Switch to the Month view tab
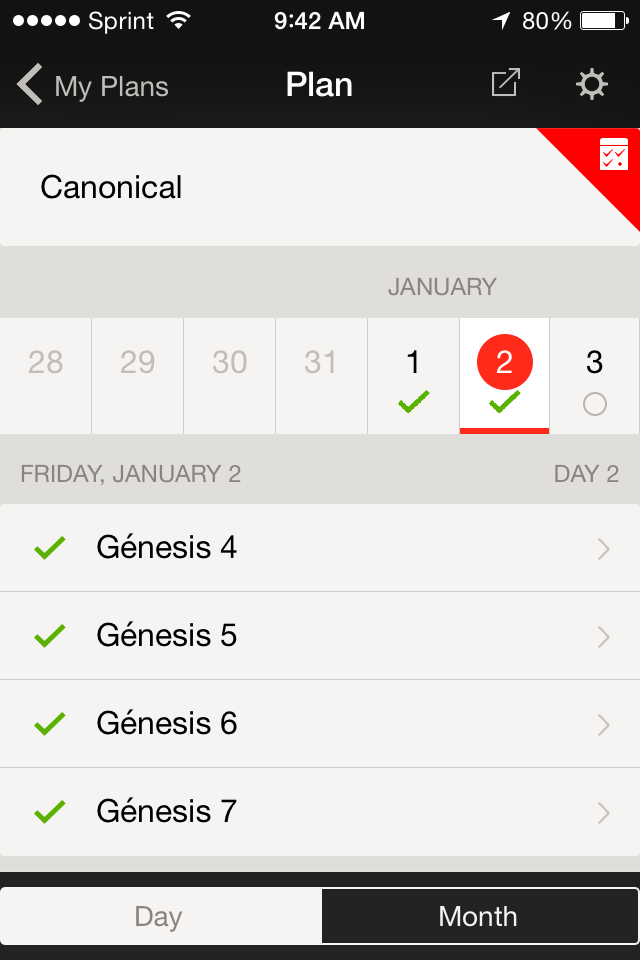 pyautogui.click(x=478, y=916)
